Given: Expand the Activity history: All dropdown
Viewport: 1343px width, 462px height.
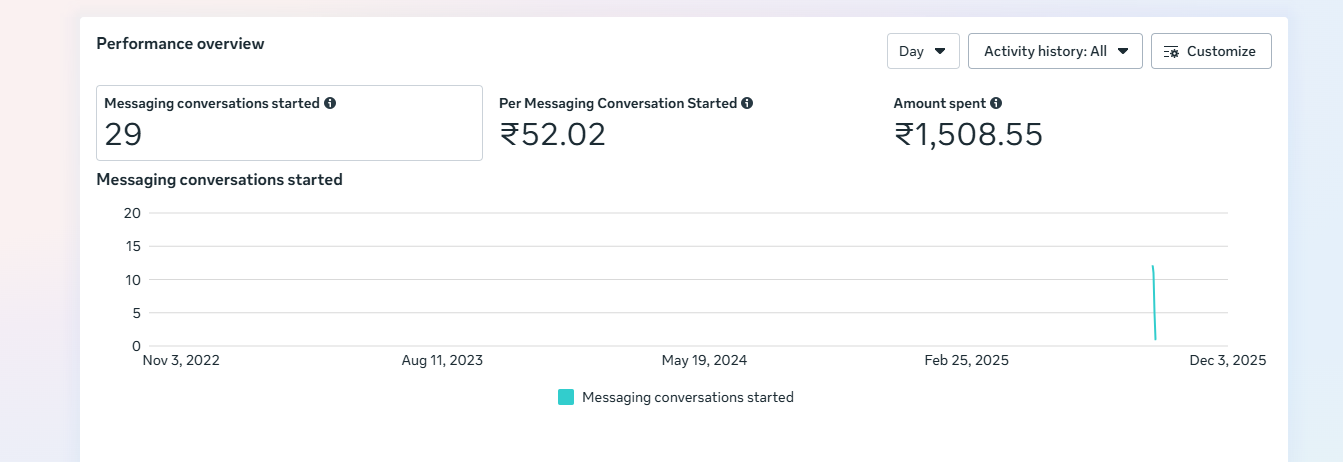Looking at the screenshot, I should pyautogui.click(x=1054, y=51).
